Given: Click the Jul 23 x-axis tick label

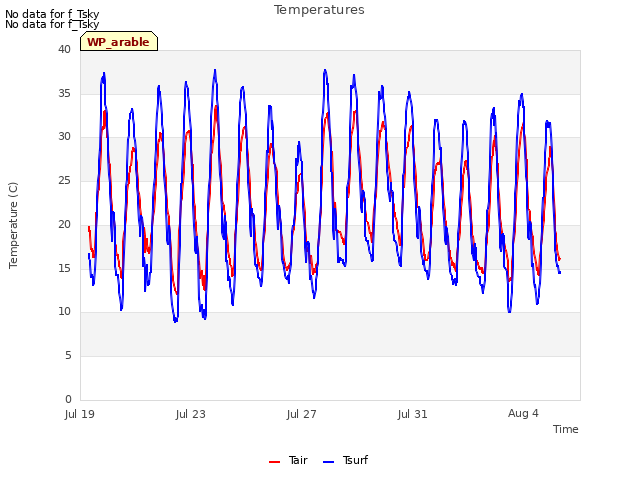Looking at the screenshot, I should (x=191, y=414).
